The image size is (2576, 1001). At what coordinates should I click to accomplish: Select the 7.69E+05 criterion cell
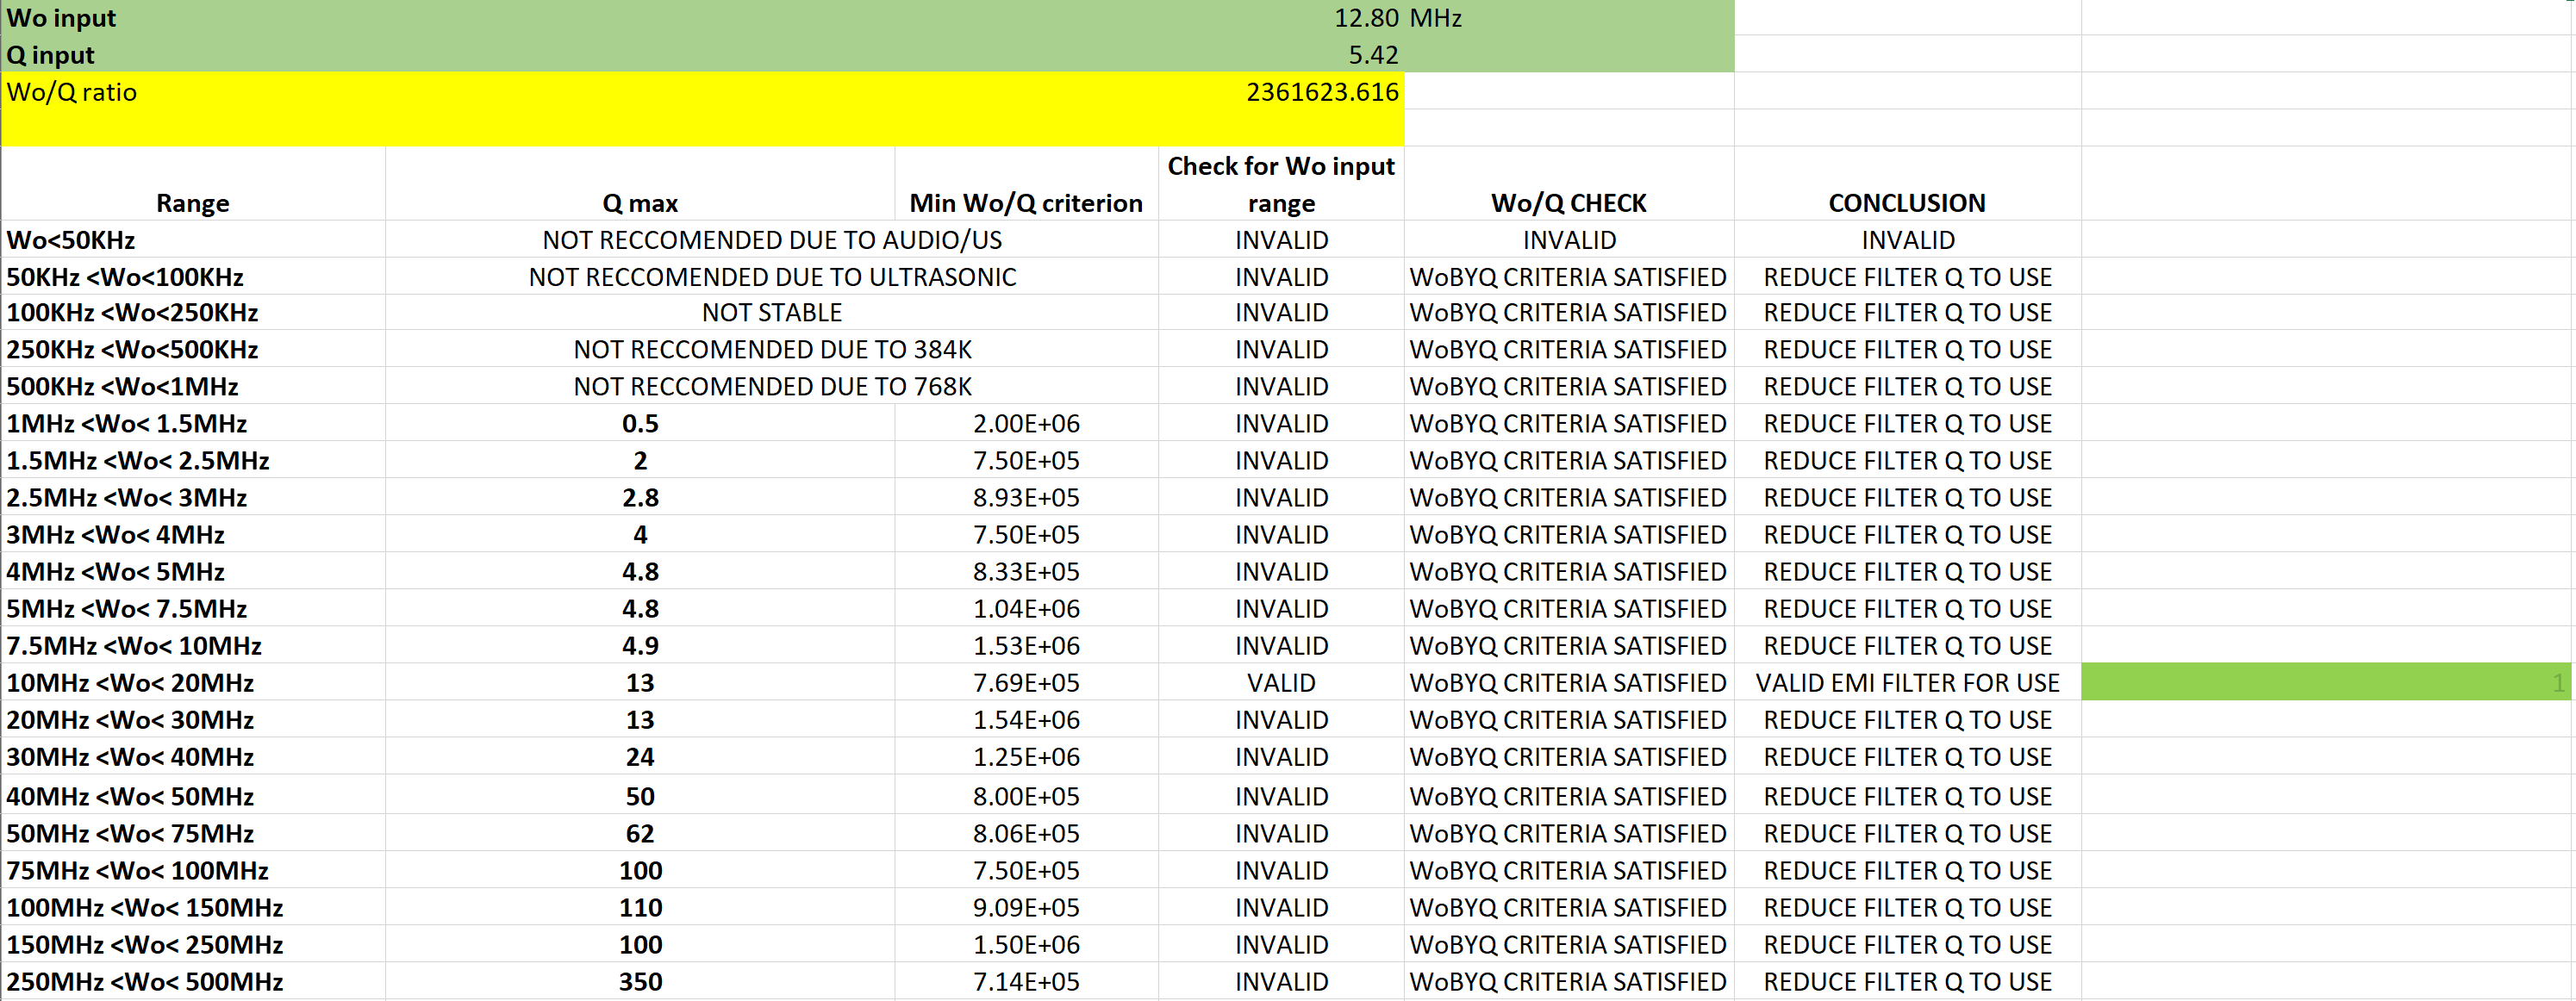(1026, 683)
